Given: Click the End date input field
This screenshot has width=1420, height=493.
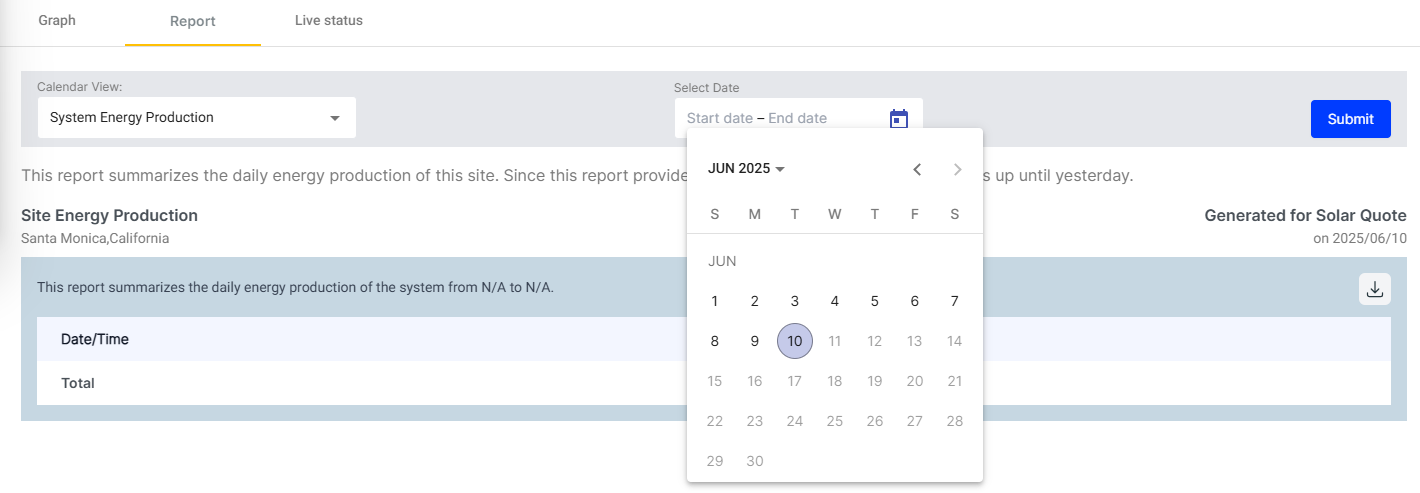Looking at the screenshot, I should click(798, 118).
